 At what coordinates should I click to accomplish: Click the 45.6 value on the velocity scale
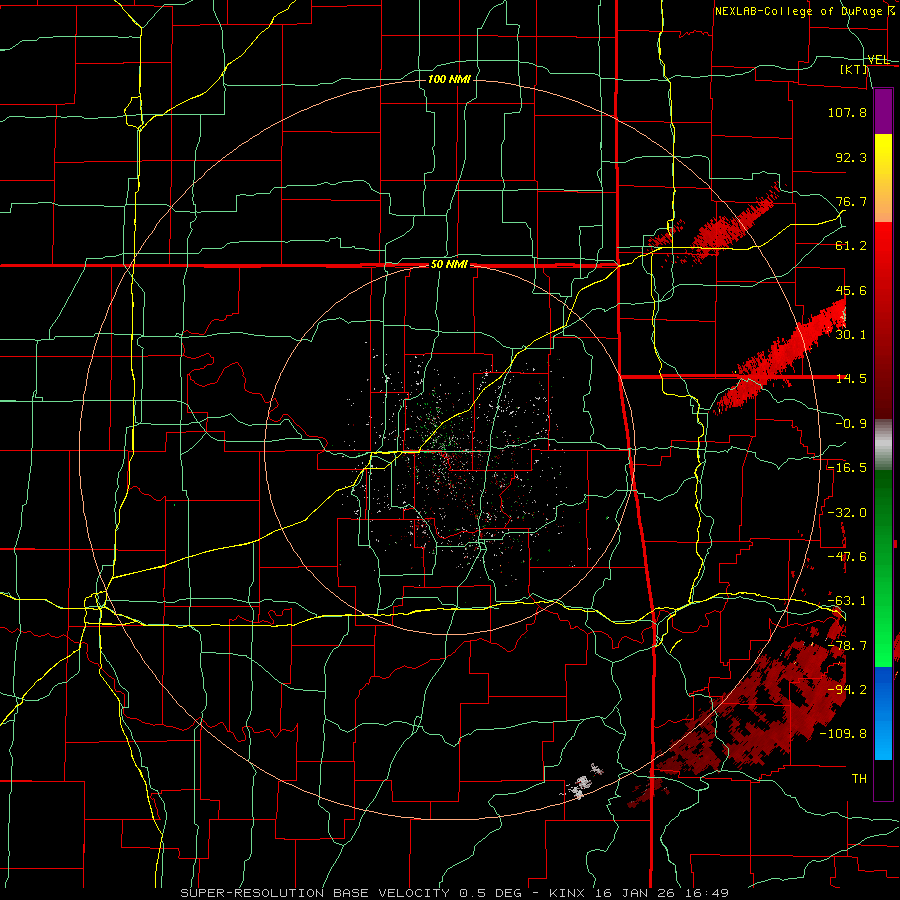coord(851,290)
